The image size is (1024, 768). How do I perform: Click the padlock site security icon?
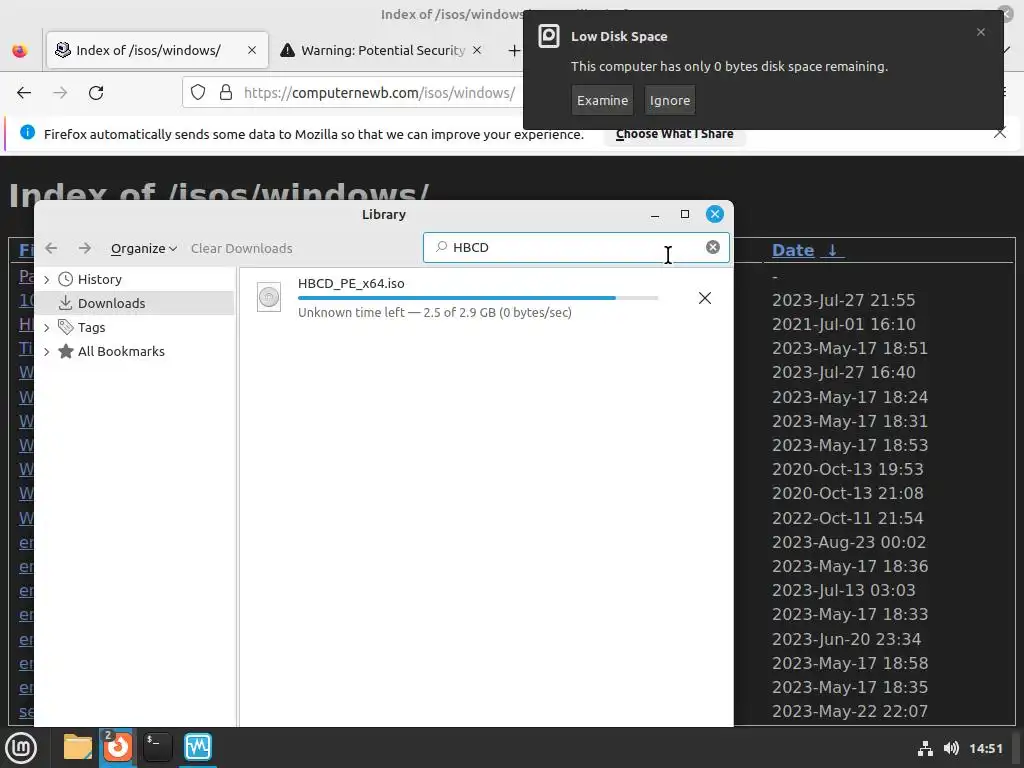tap(226, 93)
